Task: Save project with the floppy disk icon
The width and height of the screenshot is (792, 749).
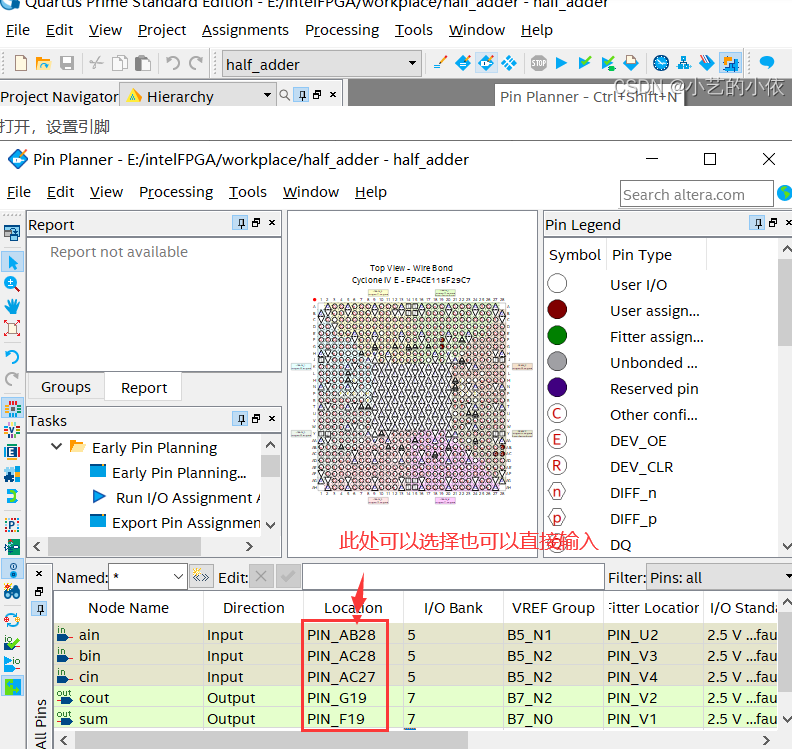Action: click(x=67, y=64)
